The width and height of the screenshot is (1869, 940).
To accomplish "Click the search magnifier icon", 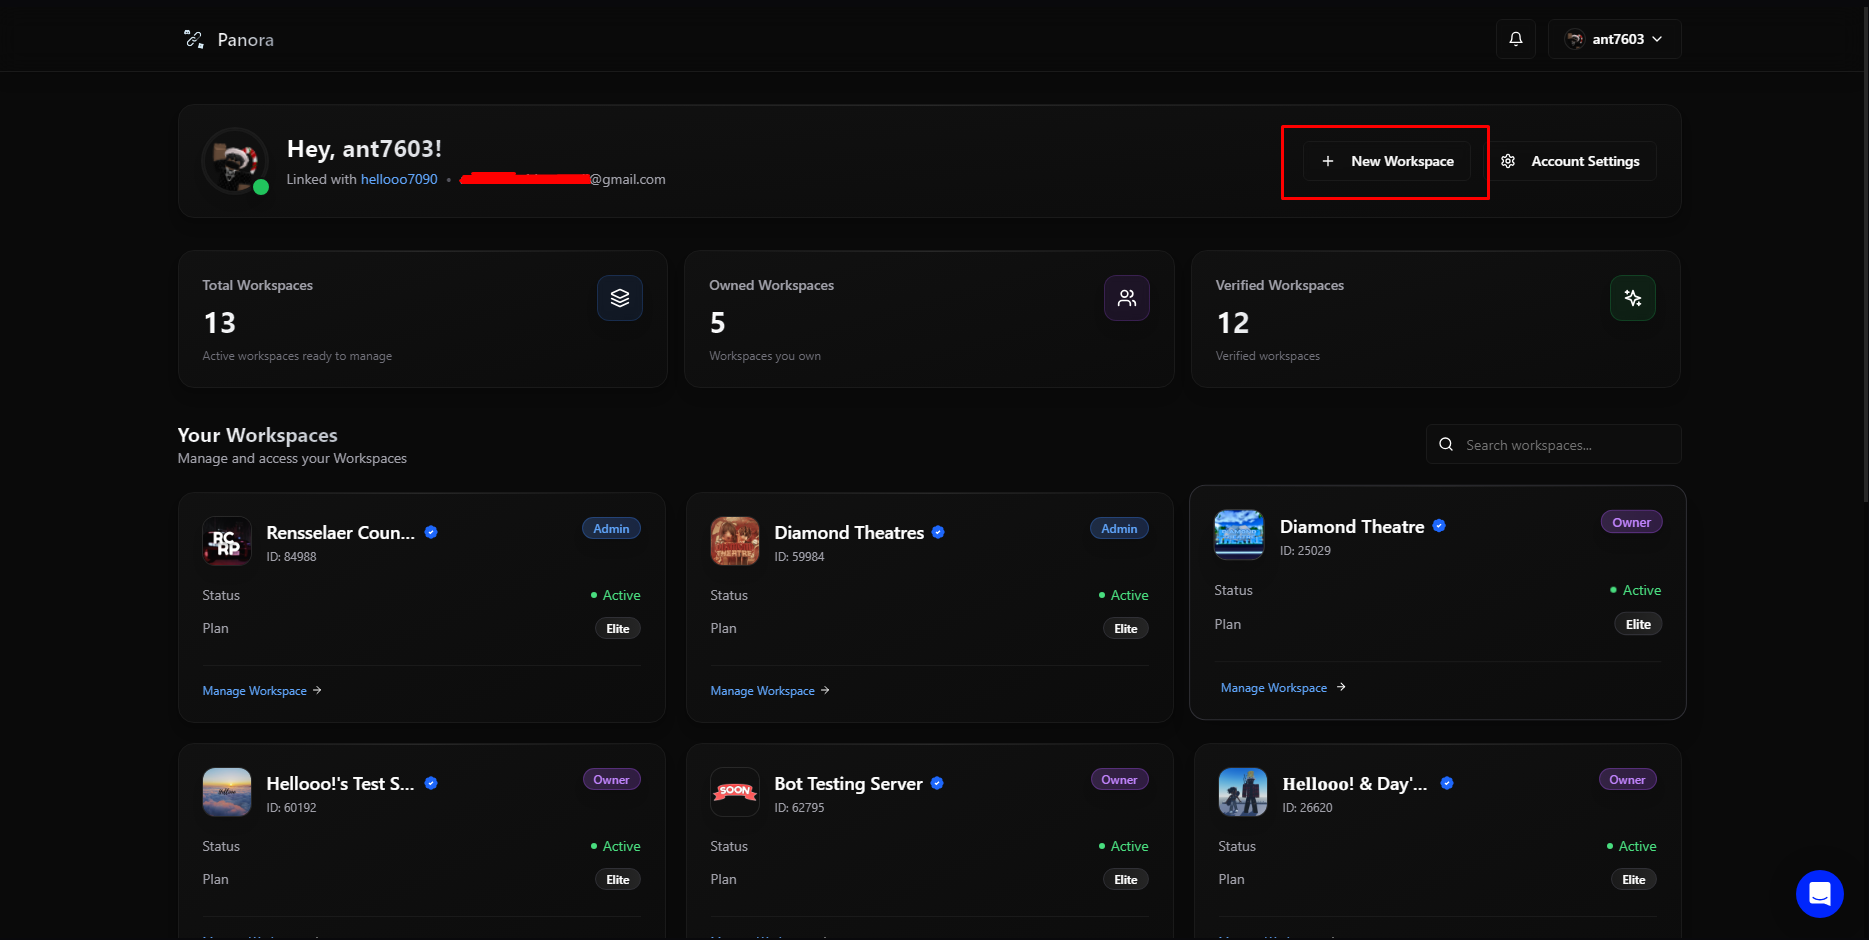I will pos(1446,444).
